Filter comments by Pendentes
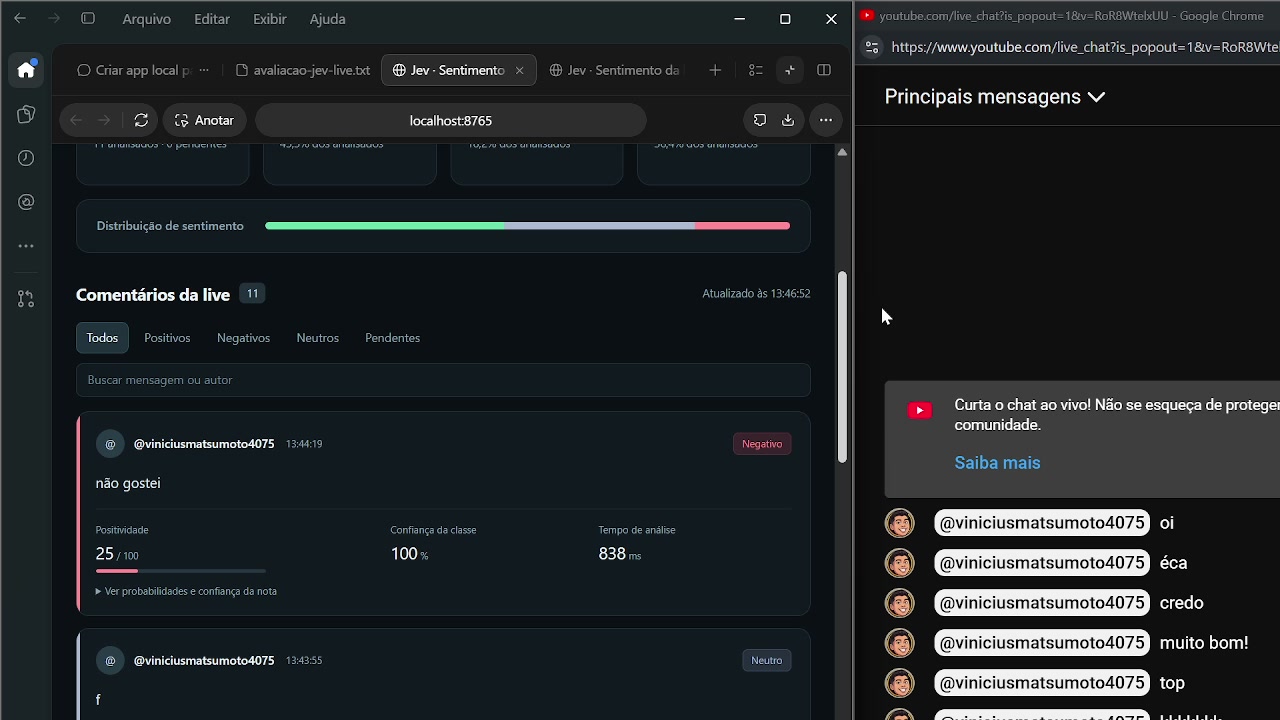 click(392, 338)
